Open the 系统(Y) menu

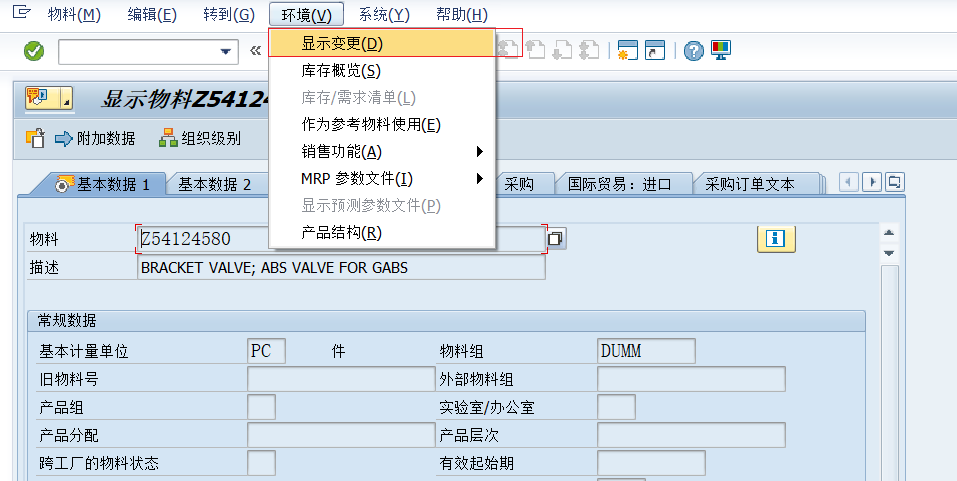[384, 15]
